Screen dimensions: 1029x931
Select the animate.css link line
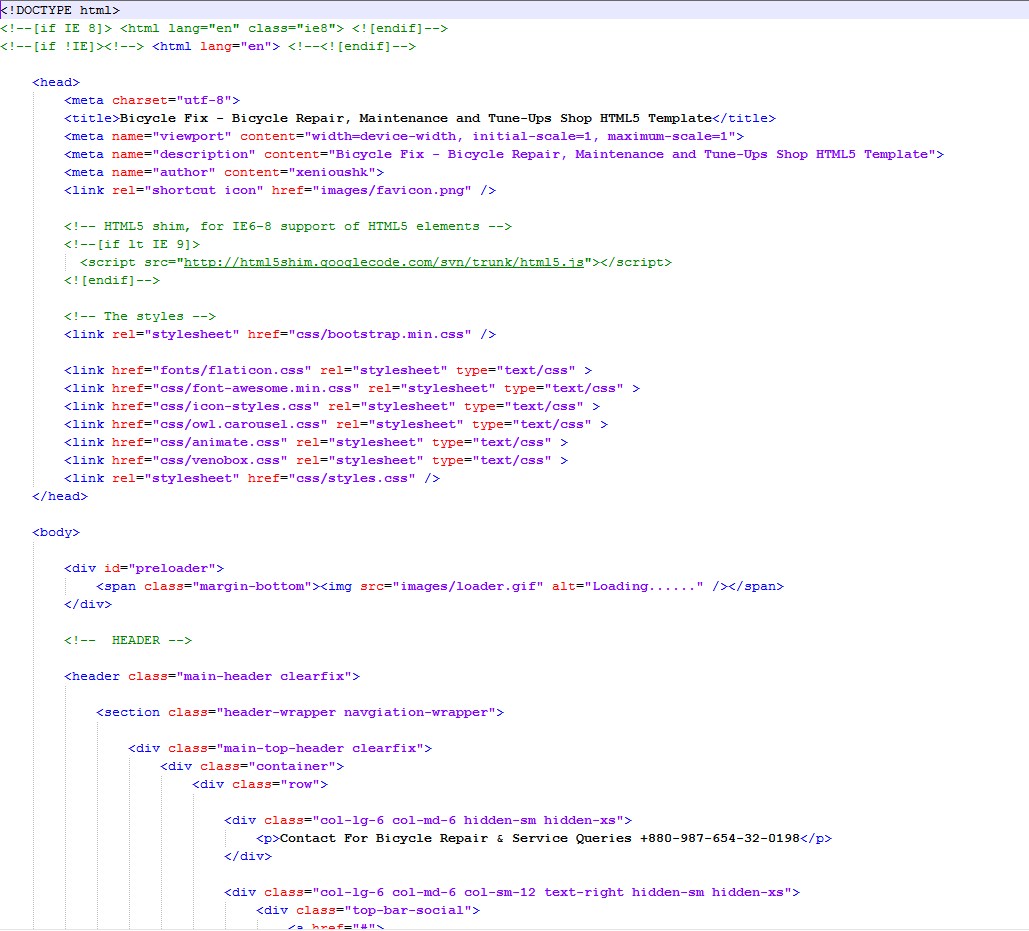click(x=316, y=443)
